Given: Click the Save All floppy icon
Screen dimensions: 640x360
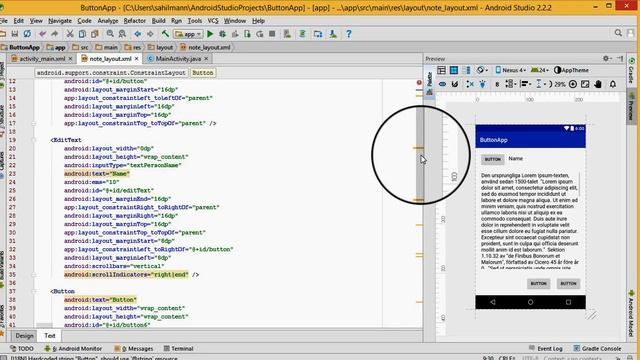Looking at the screenshot, I should coord(15,34).
